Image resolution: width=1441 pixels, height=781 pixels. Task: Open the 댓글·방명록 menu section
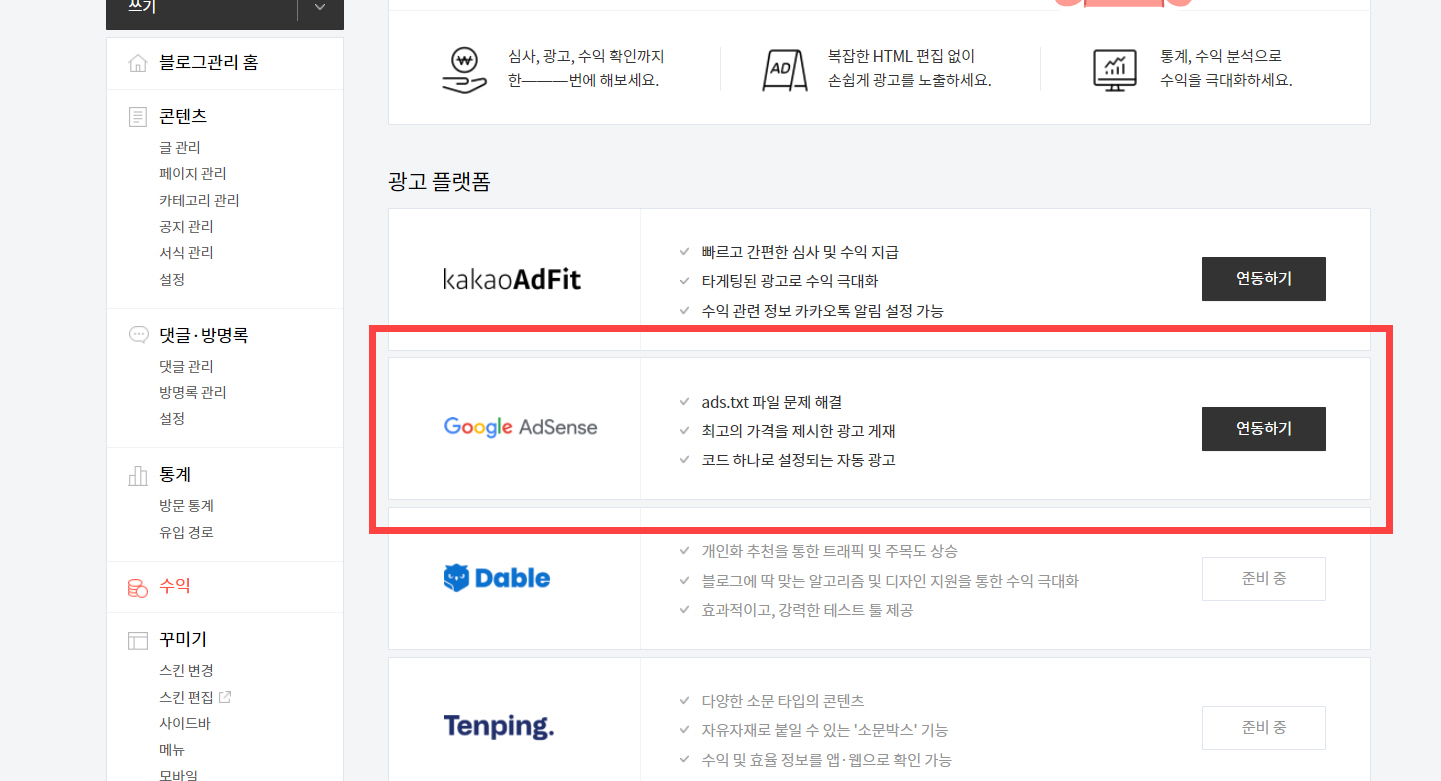203,336
